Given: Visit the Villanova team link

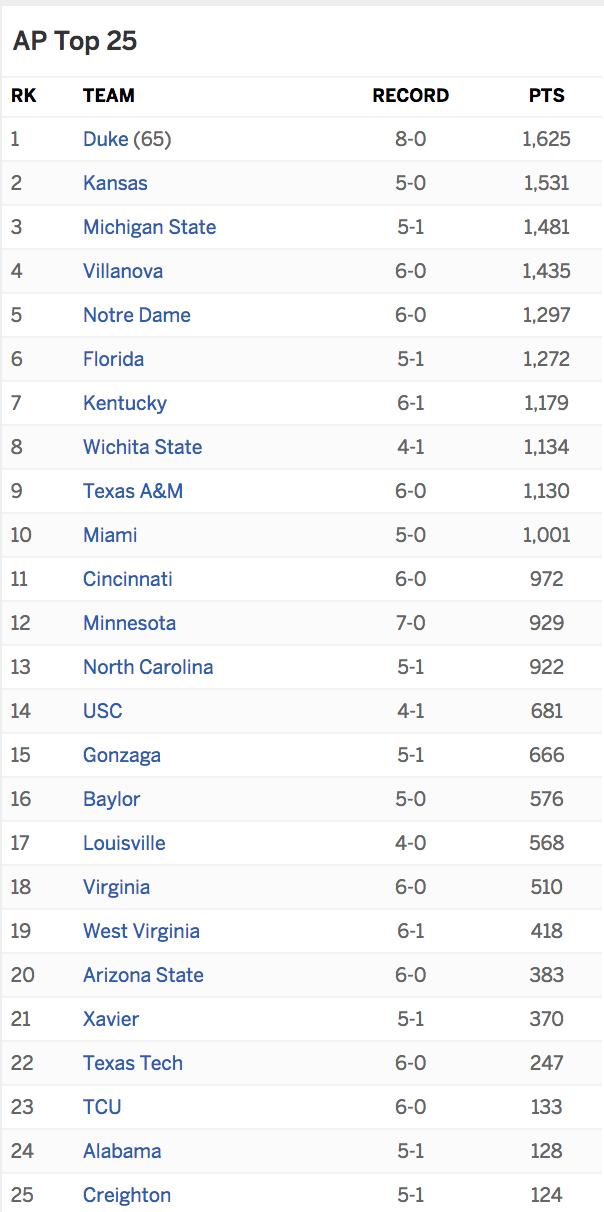Looking at the screenshot, I should click(123, 271).
